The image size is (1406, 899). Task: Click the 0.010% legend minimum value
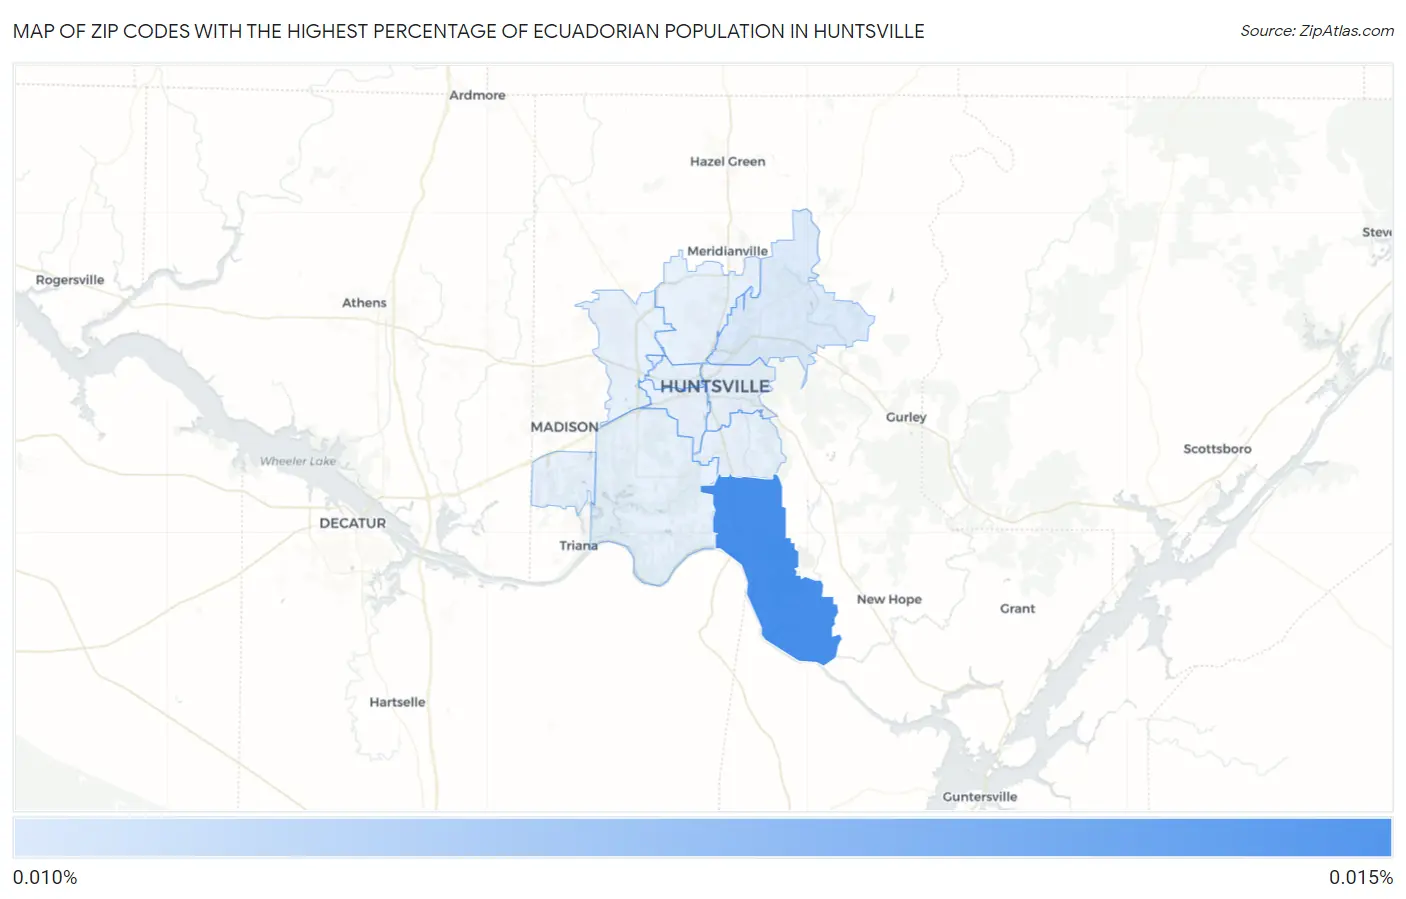pos(45,877)
